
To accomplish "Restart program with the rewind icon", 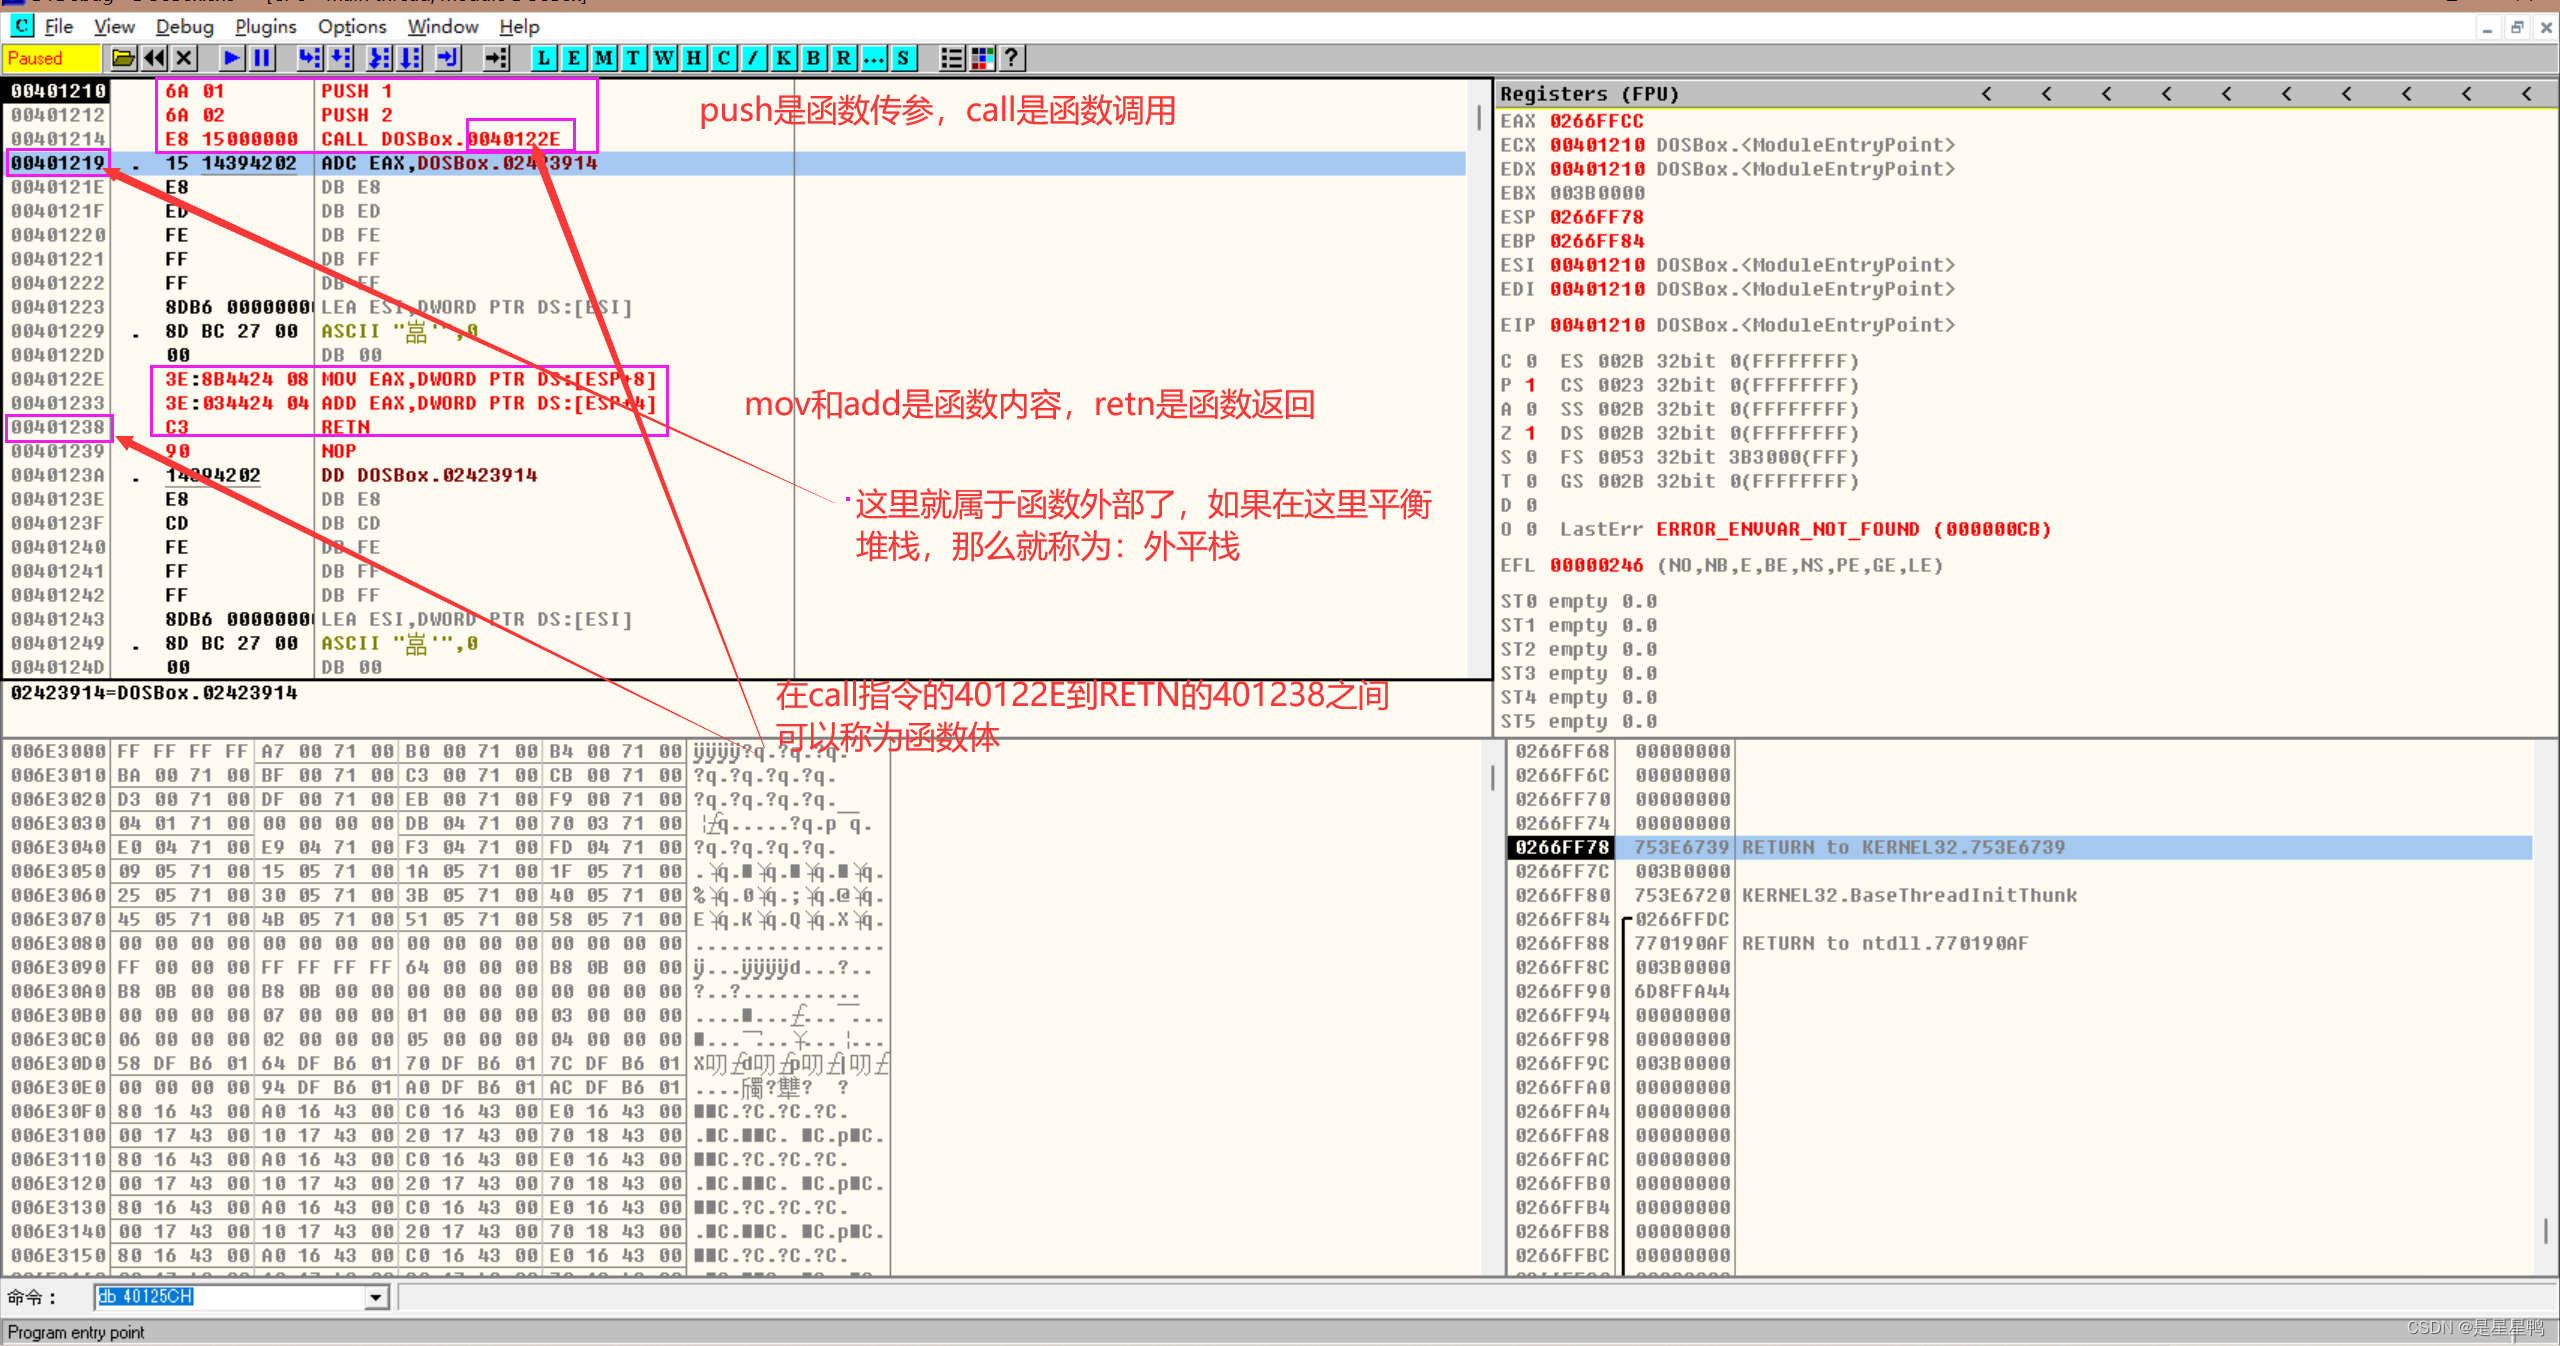I will point(154,58).
